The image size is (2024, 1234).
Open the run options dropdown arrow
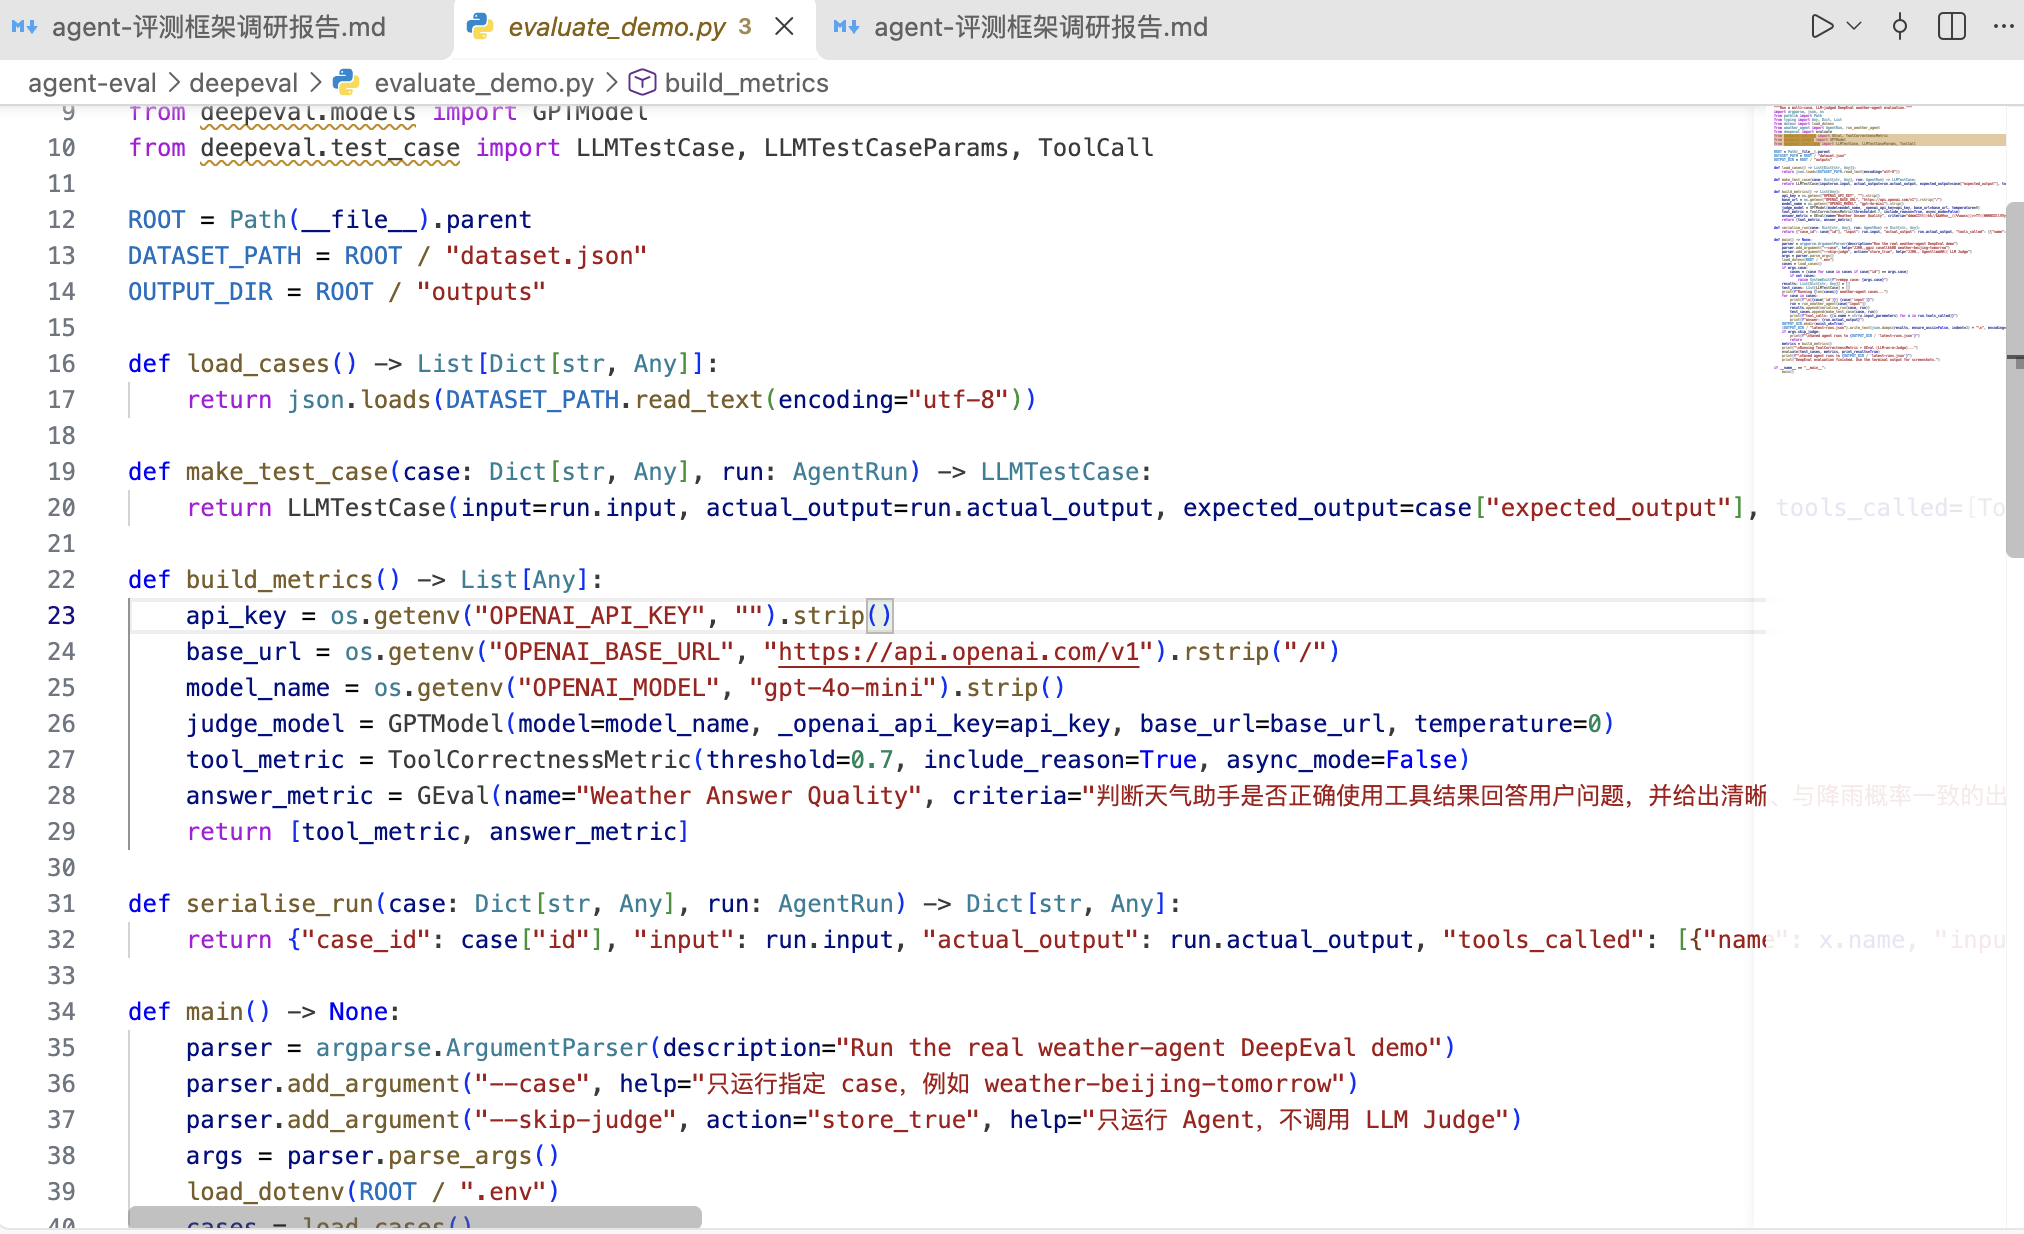click(1854, 27)
